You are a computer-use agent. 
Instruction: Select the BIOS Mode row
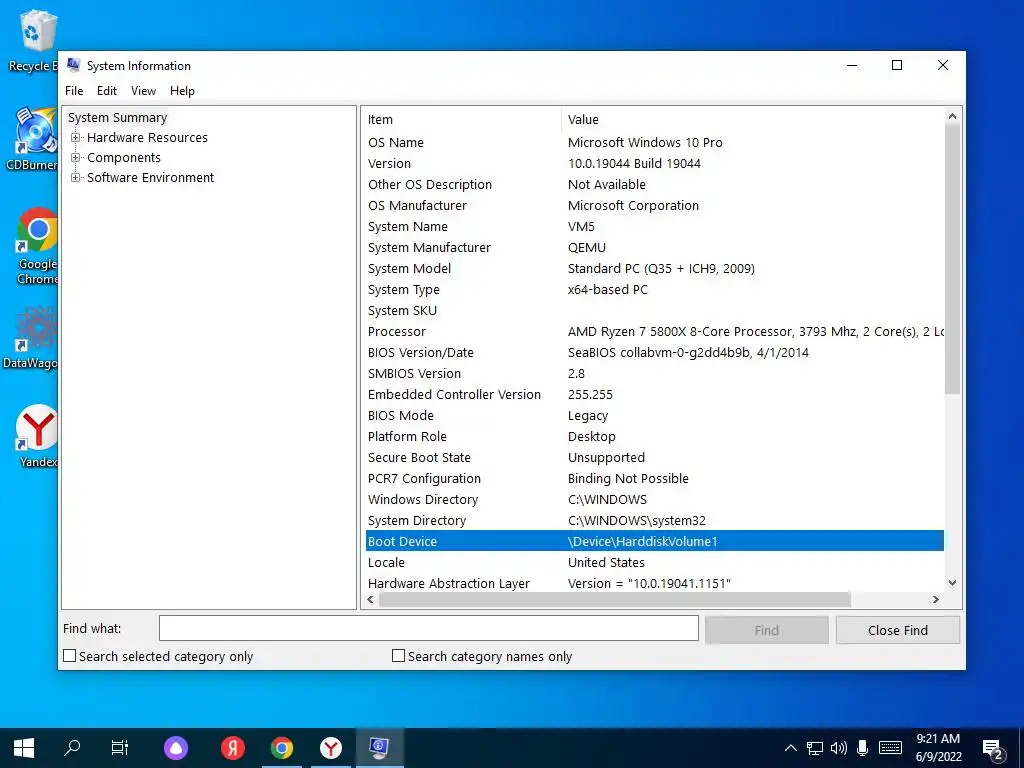tap(654, 415)
